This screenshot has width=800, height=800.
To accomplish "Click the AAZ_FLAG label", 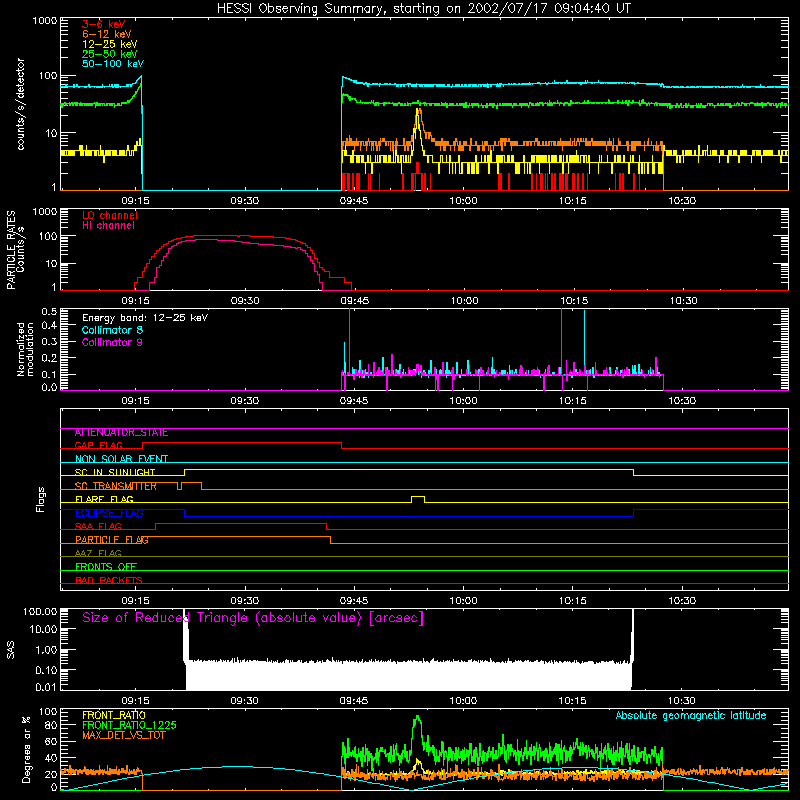I will coord(98,554).
